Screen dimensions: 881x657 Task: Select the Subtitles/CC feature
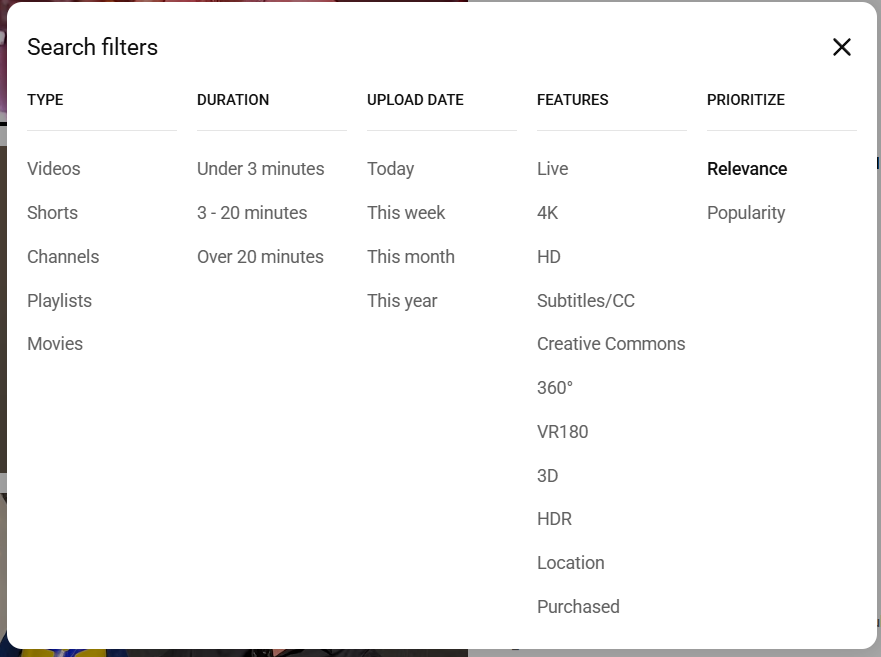click(x=585, y=301)
